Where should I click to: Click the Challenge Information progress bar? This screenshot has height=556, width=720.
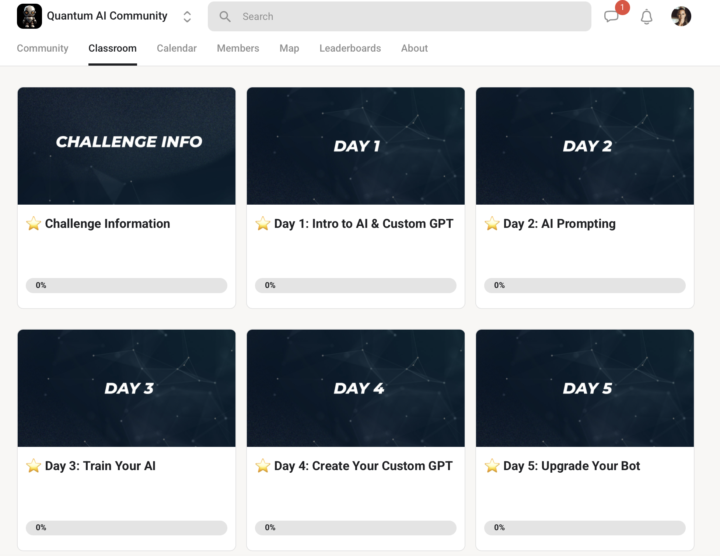pos(127,285)
